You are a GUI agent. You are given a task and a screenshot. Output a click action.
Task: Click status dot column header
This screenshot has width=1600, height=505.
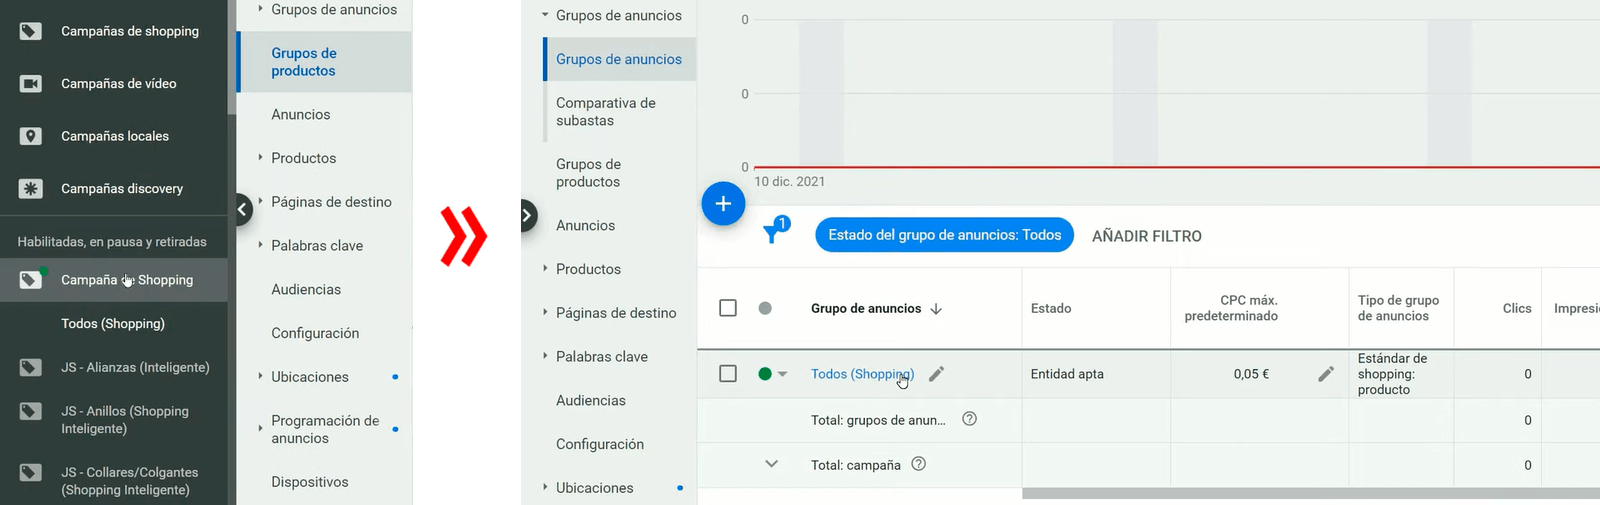pyautogui.click(x=765, y=308)
